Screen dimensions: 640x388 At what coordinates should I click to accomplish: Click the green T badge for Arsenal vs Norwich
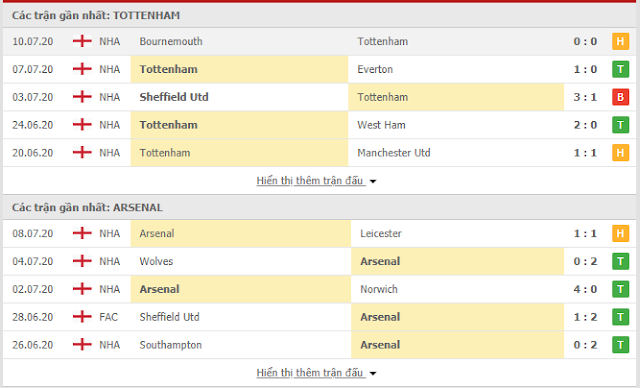point(620,289)
